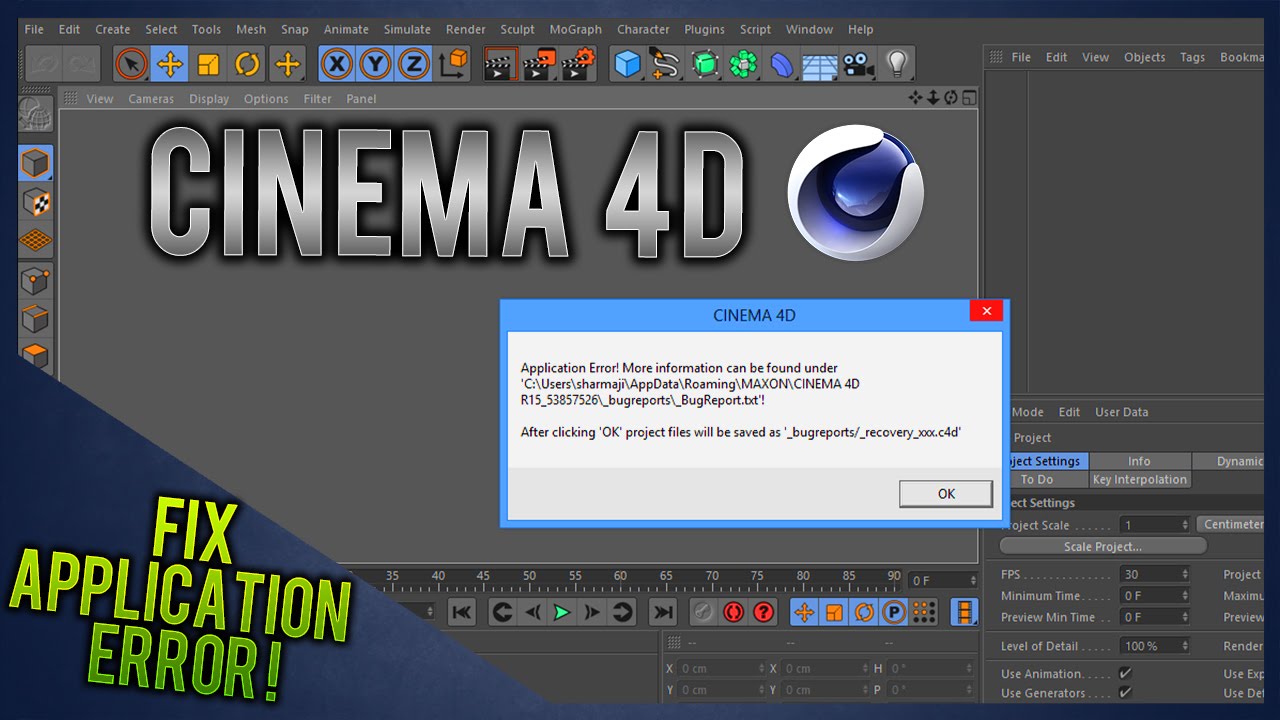Switch to the Info tab
1280x720 pixels.
pos(1139,461)
